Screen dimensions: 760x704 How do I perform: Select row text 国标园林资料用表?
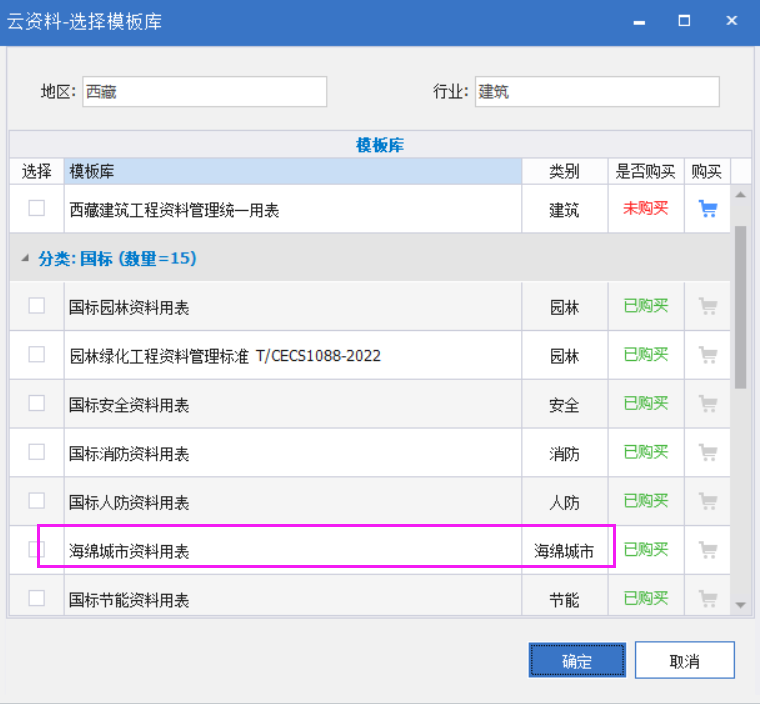pyautogui.click(x=129, y=307)
